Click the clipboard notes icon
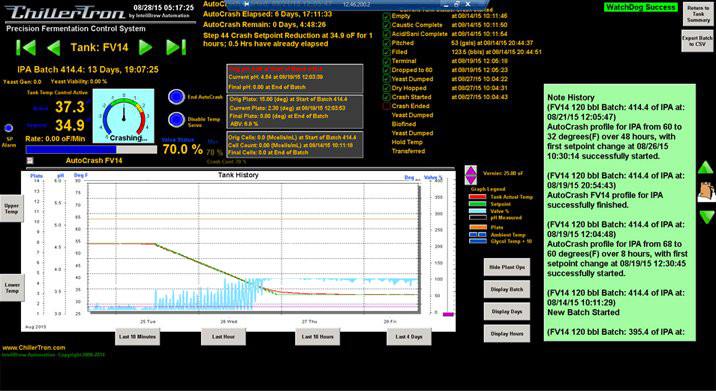 click(706, 191)
